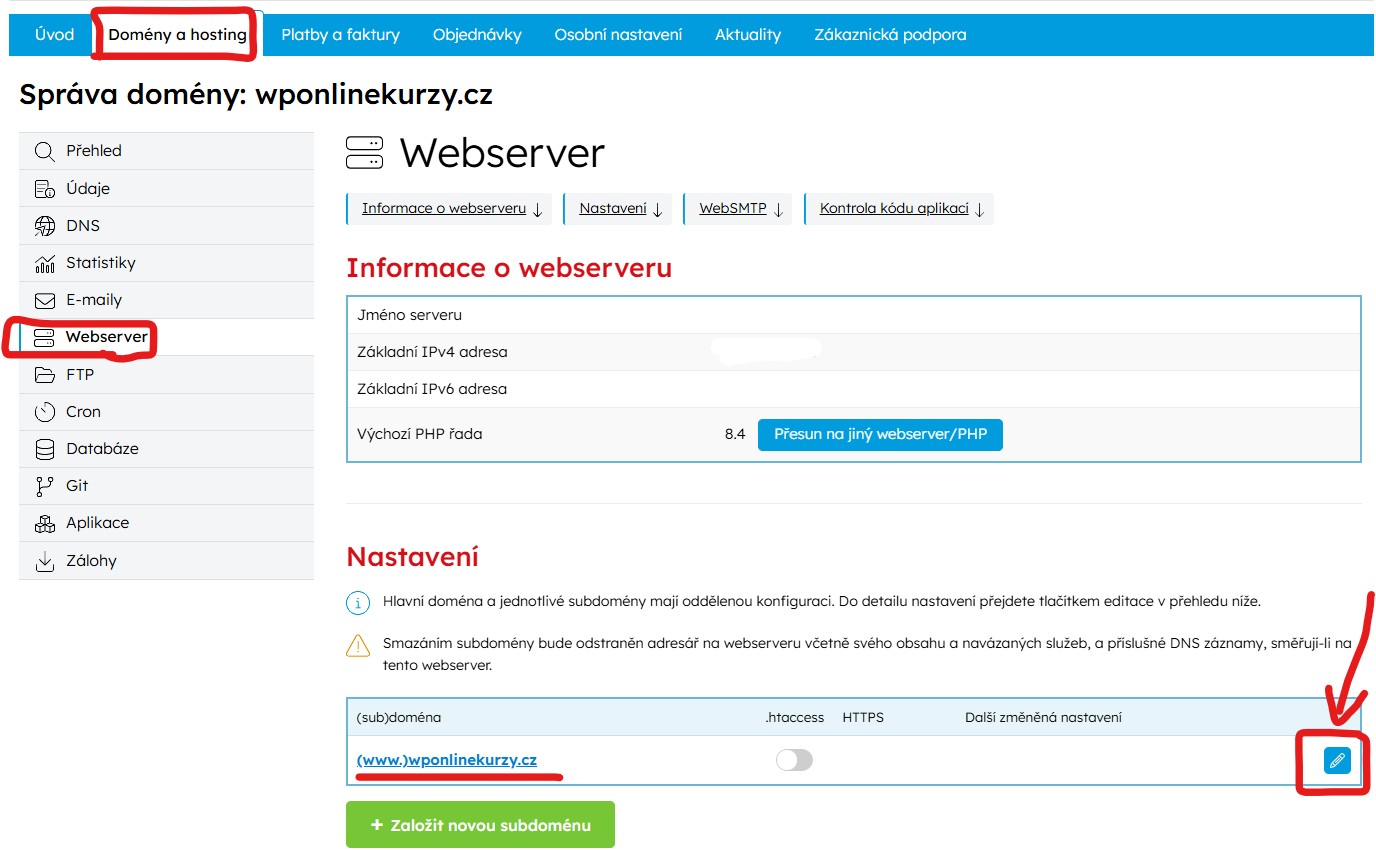The image size is (1376, 850).
Task: Edit domain settings with pencil icon
Action: tap(1336, 761)
